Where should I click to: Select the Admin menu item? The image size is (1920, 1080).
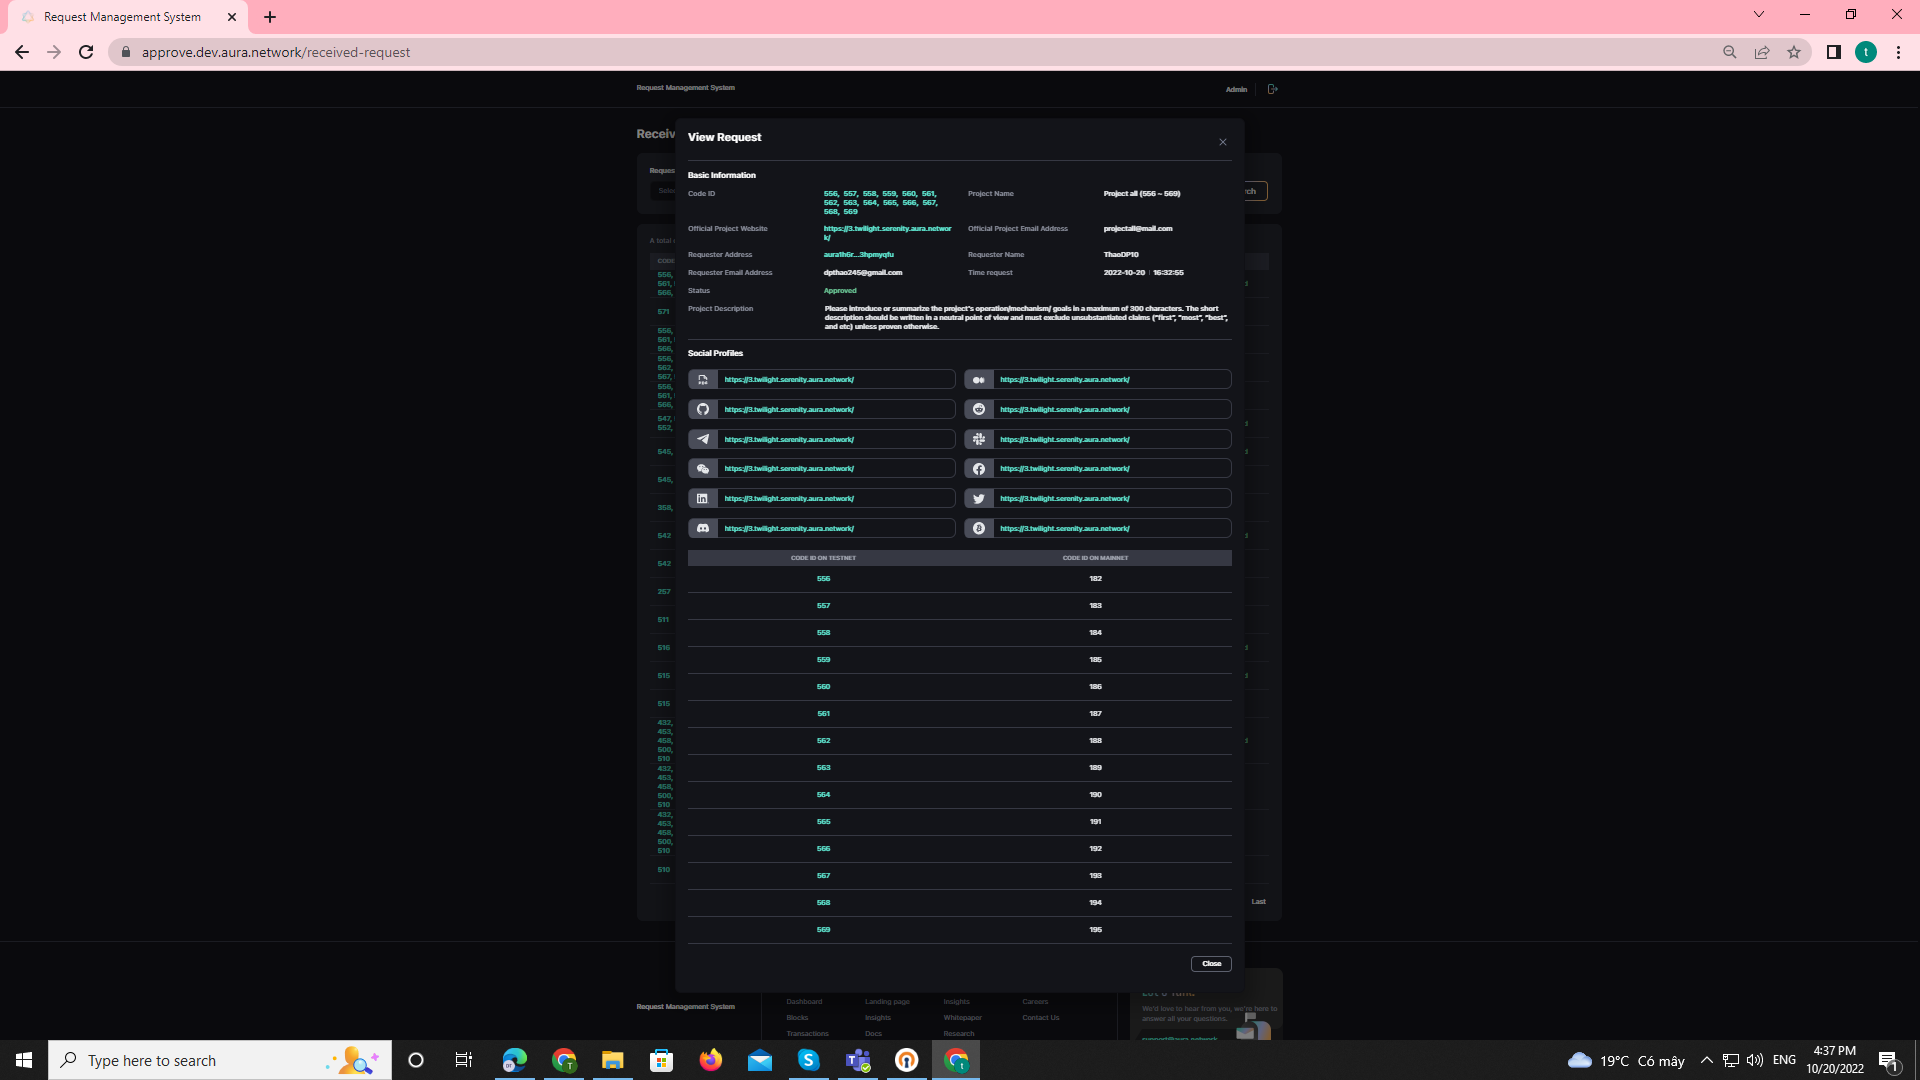pyautogui.click(x=1236, y=89)
